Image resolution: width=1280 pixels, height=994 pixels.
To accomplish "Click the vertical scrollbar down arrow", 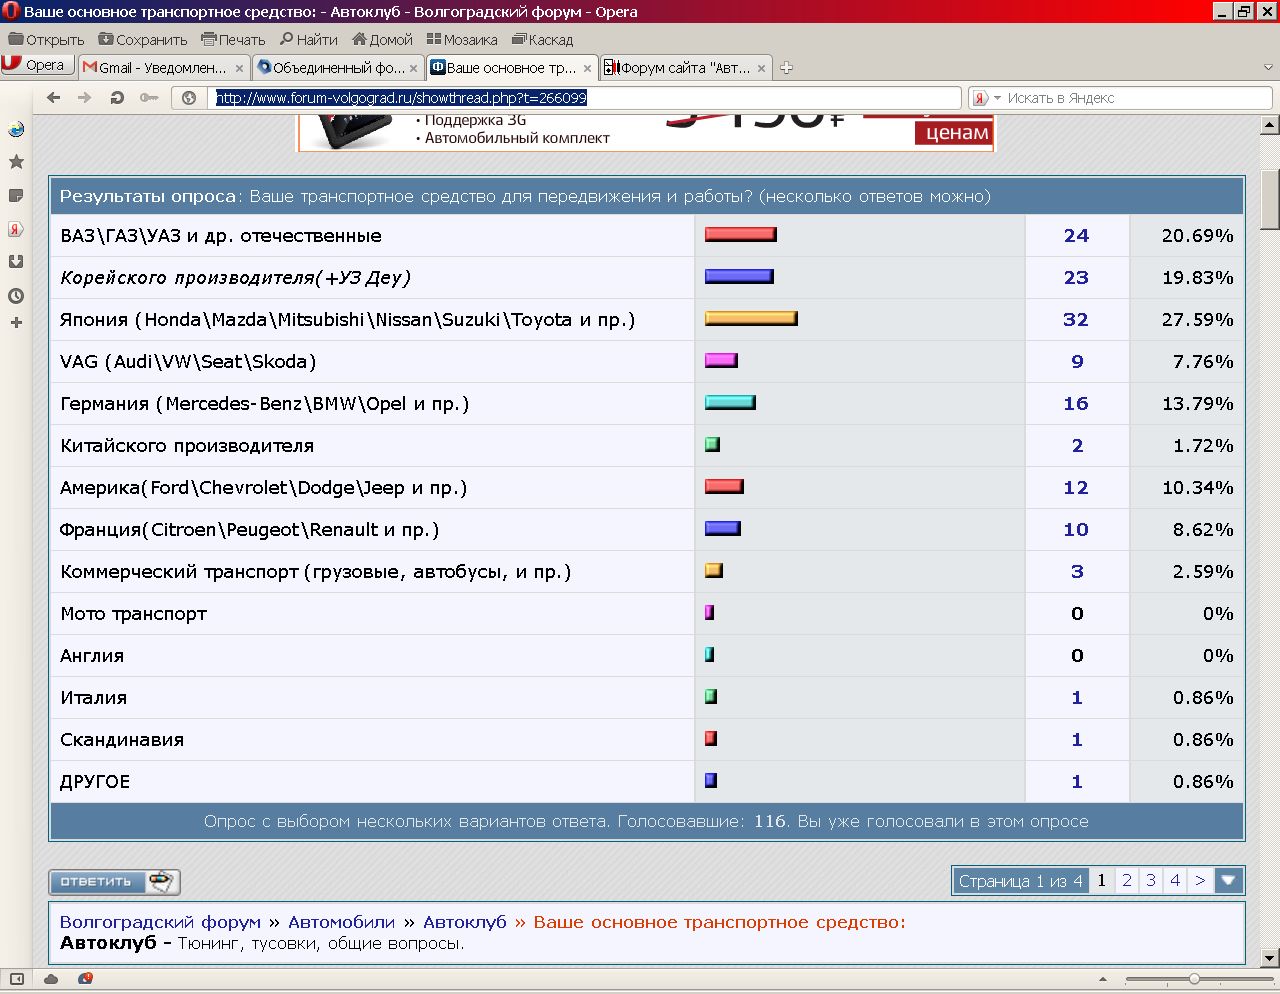I will point(1270,956).
